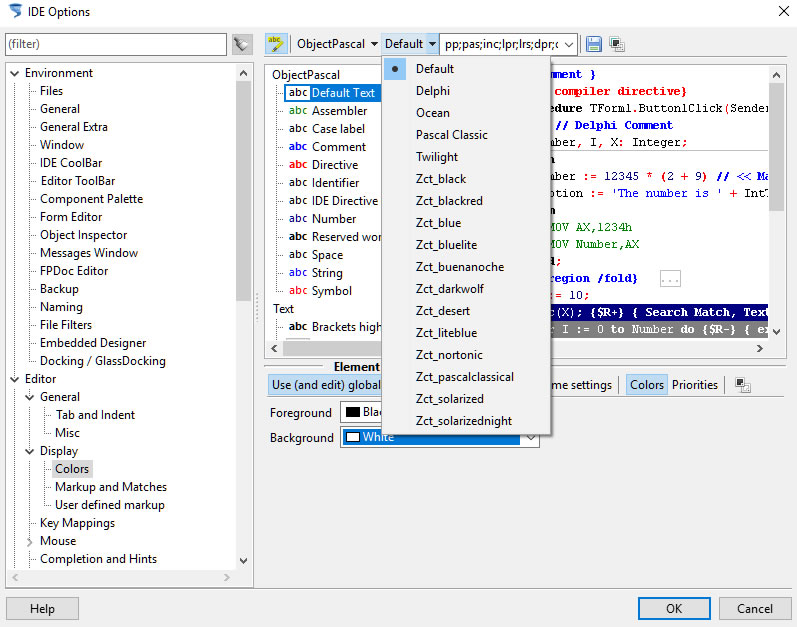Open Key Mappings options page

coord(77,523)
